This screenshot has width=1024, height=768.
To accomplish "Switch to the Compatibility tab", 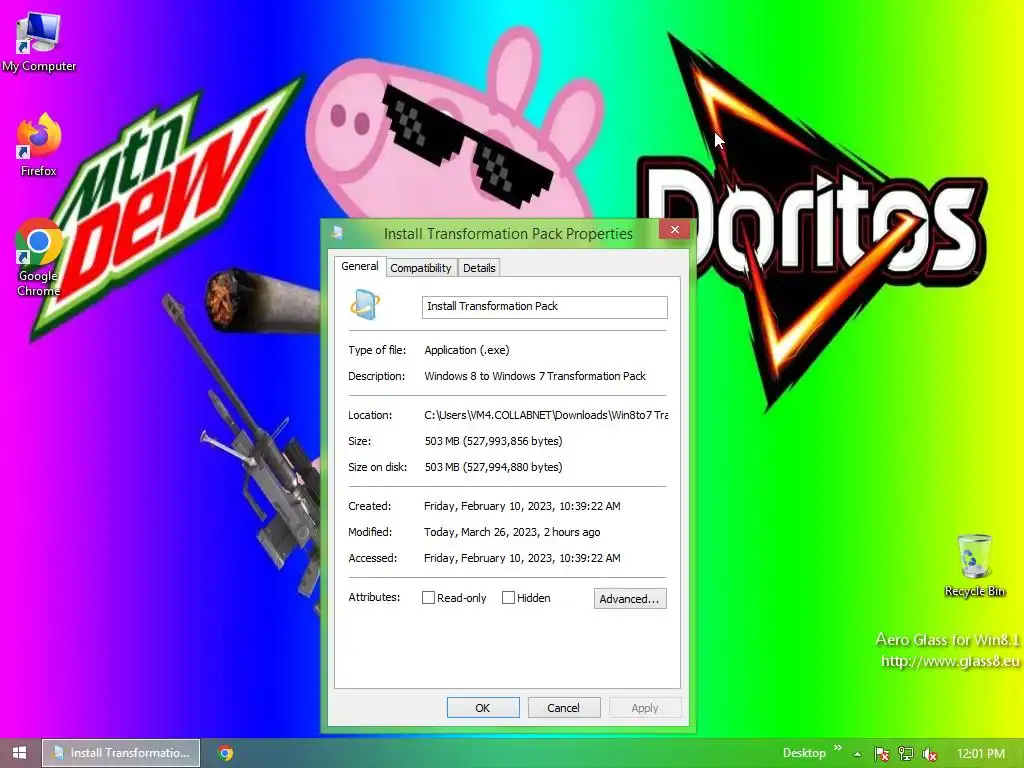I will pyautogui.click(x=421, y=268).
